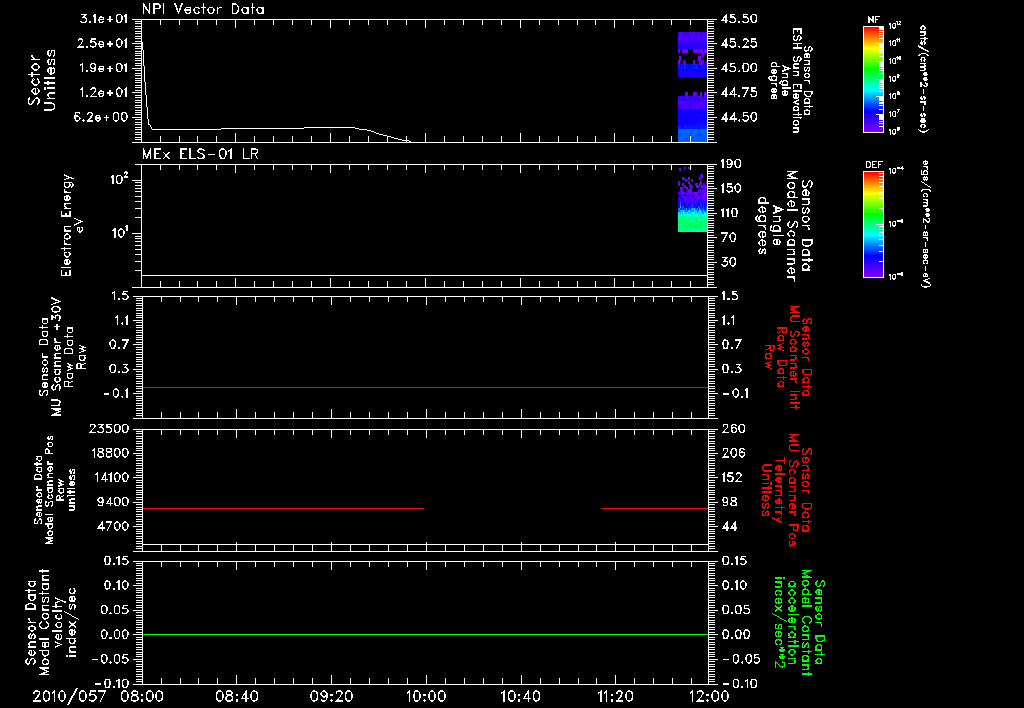Select the 'NPI Vector Data' panel title
Screen dimensions: 1024x708
click(x=203, y=9)
